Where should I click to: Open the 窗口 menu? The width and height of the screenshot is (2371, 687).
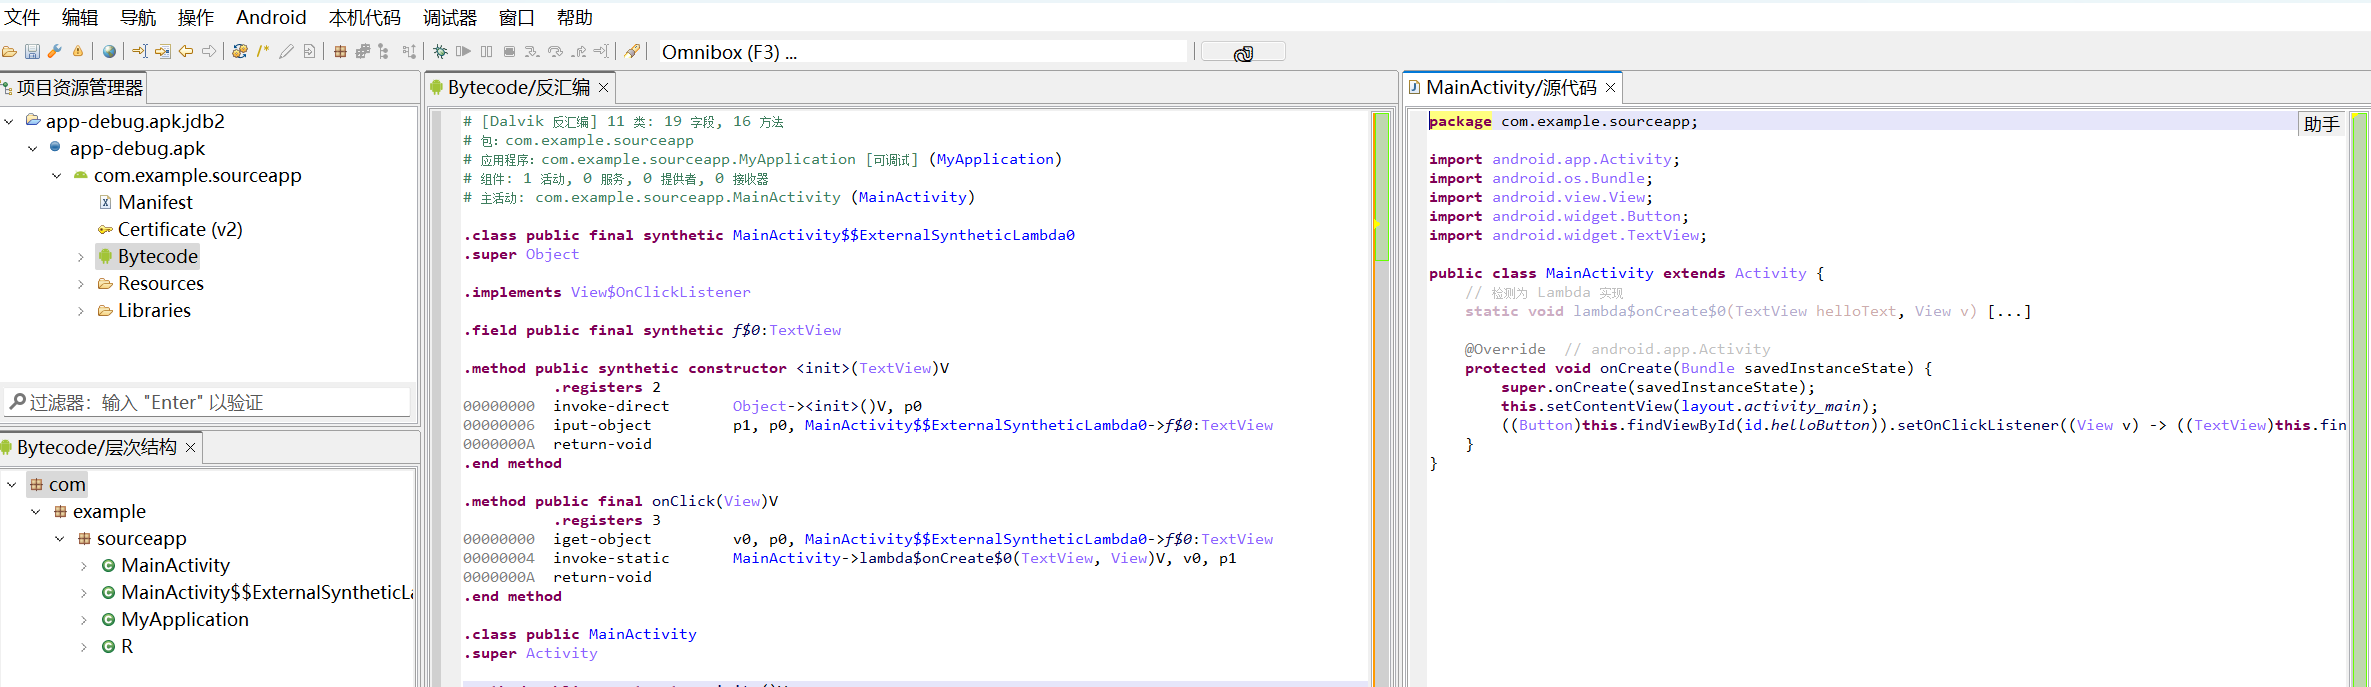pyautogui.click(x=517, y=18)
